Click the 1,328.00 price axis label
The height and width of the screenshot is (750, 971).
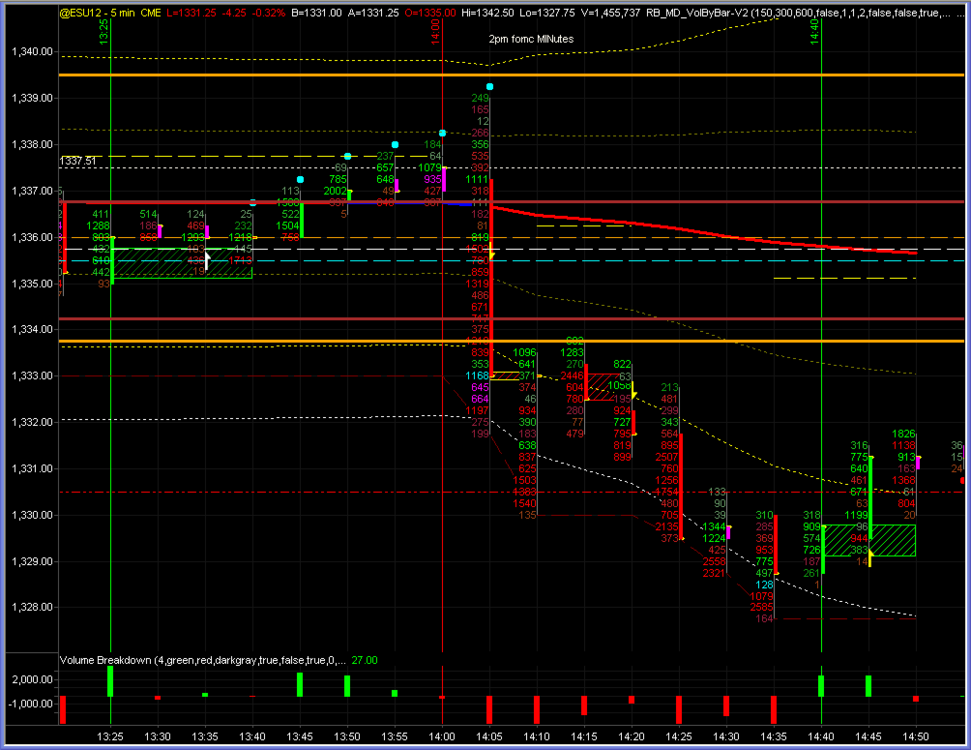32,607
